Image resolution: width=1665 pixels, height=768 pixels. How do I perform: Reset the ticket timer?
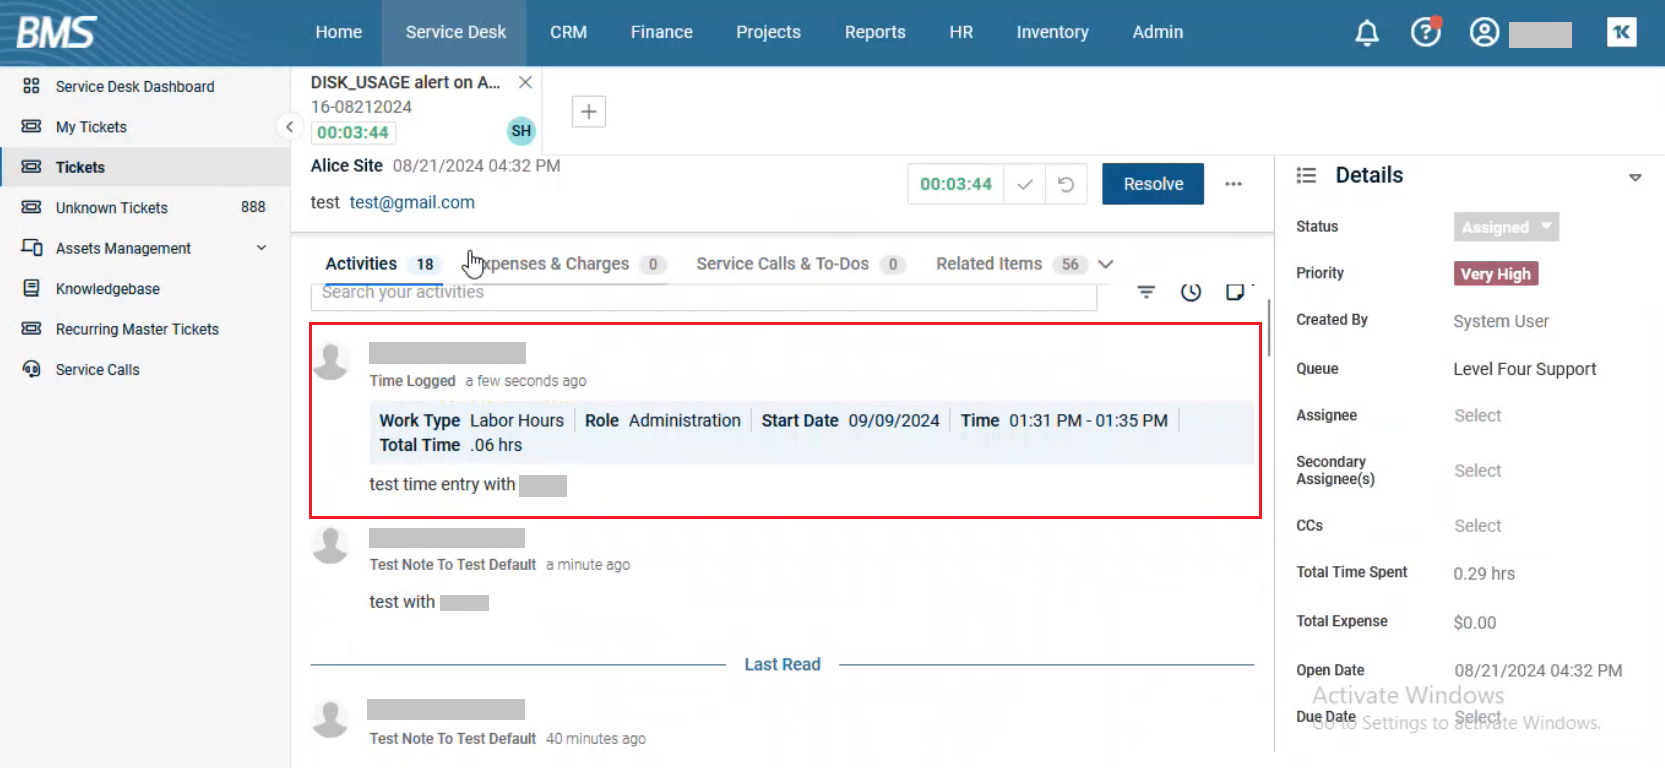1066,184
